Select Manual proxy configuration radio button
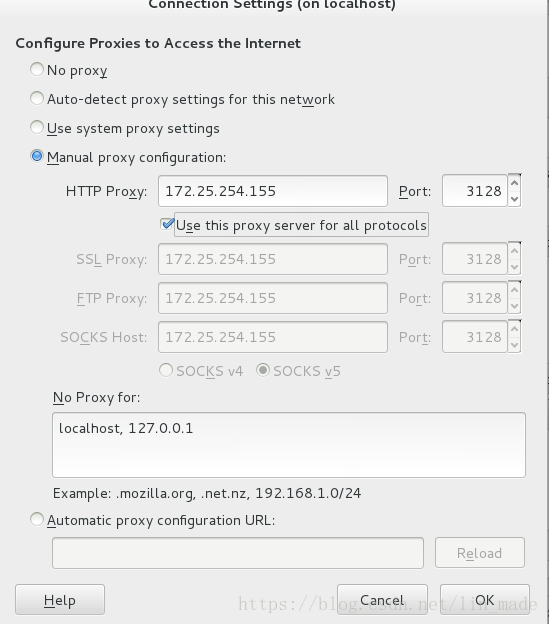This screenshot has height=624, width=549. click(37, 156)
